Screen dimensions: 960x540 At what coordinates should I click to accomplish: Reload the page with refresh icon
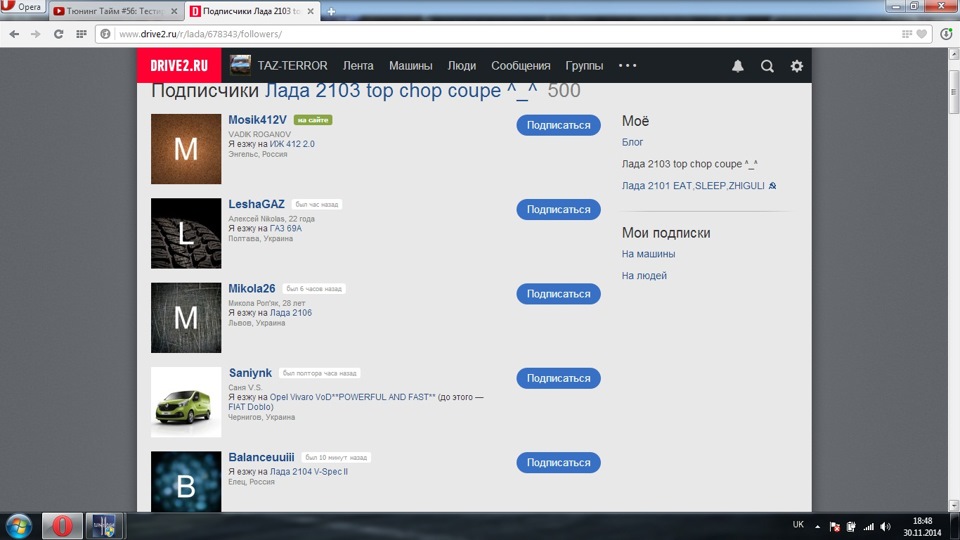coord(58,34)
